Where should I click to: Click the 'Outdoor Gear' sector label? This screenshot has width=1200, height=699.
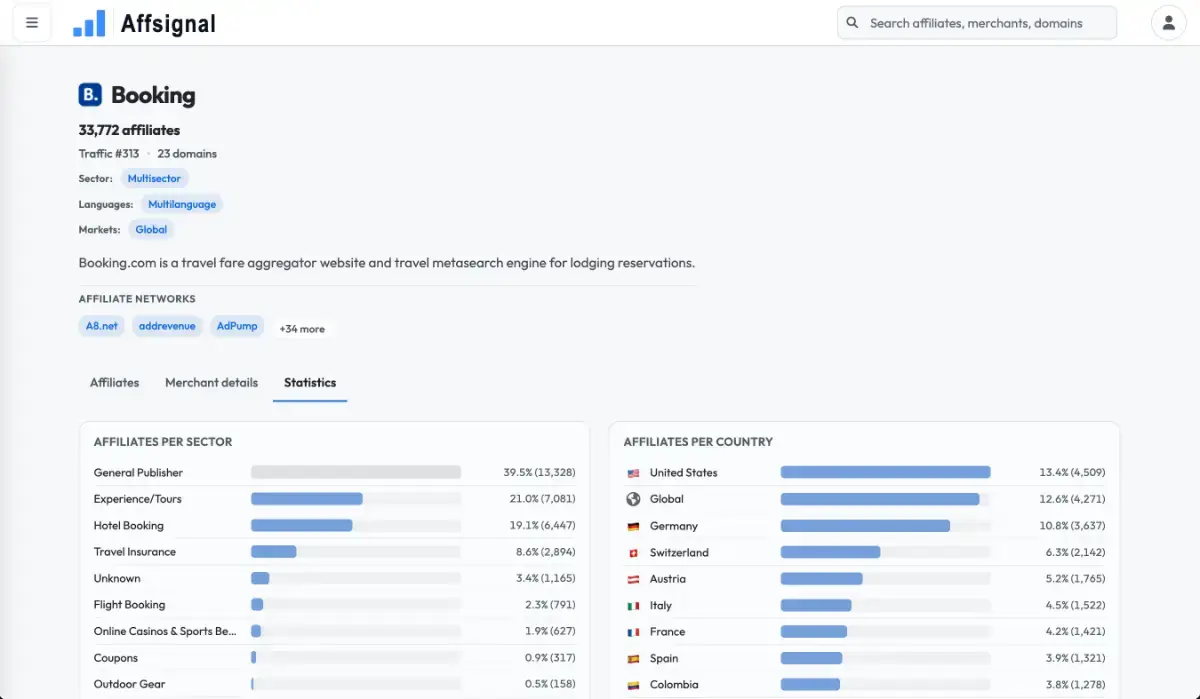point(128,684)
